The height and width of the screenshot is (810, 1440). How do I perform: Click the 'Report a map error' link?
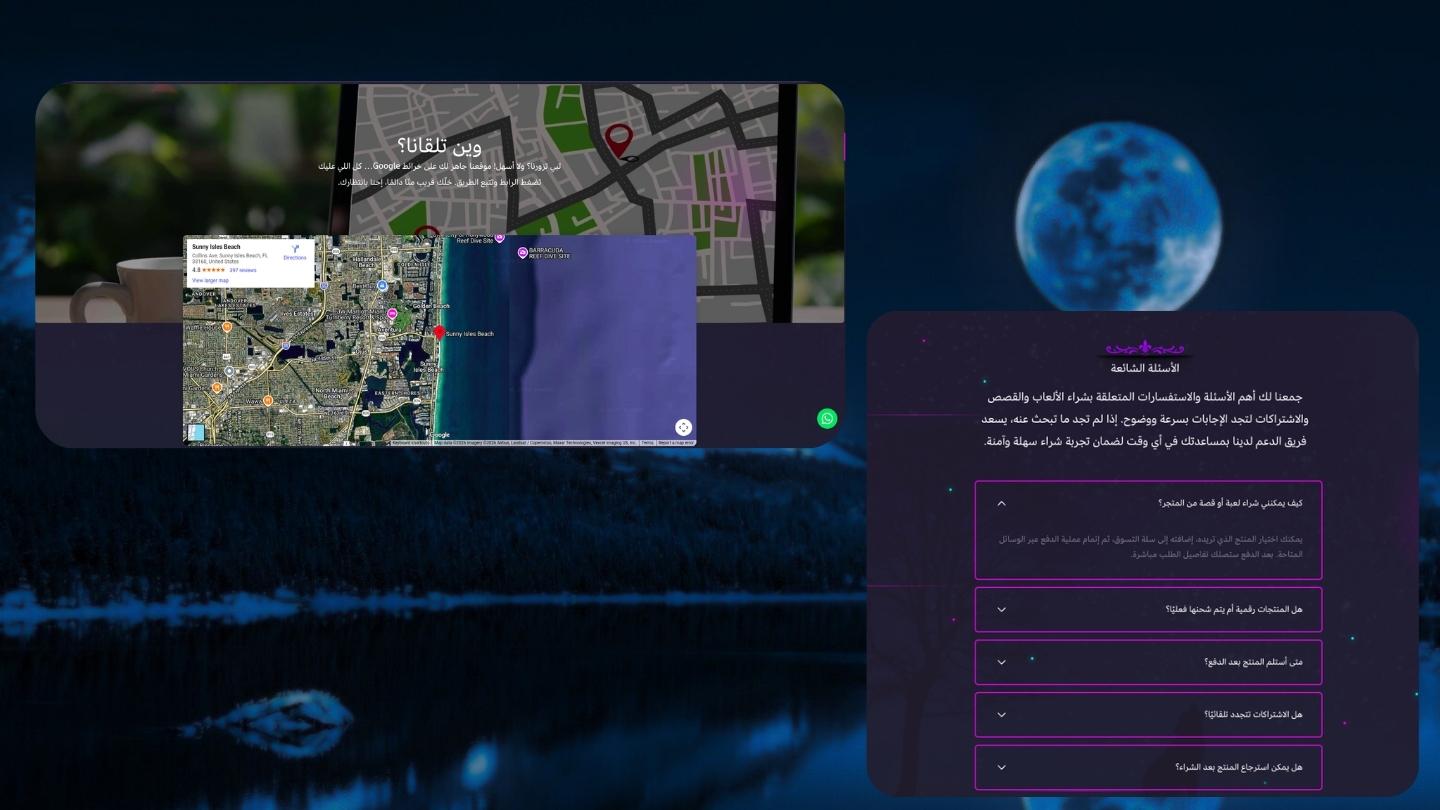(x=676, y=442)
